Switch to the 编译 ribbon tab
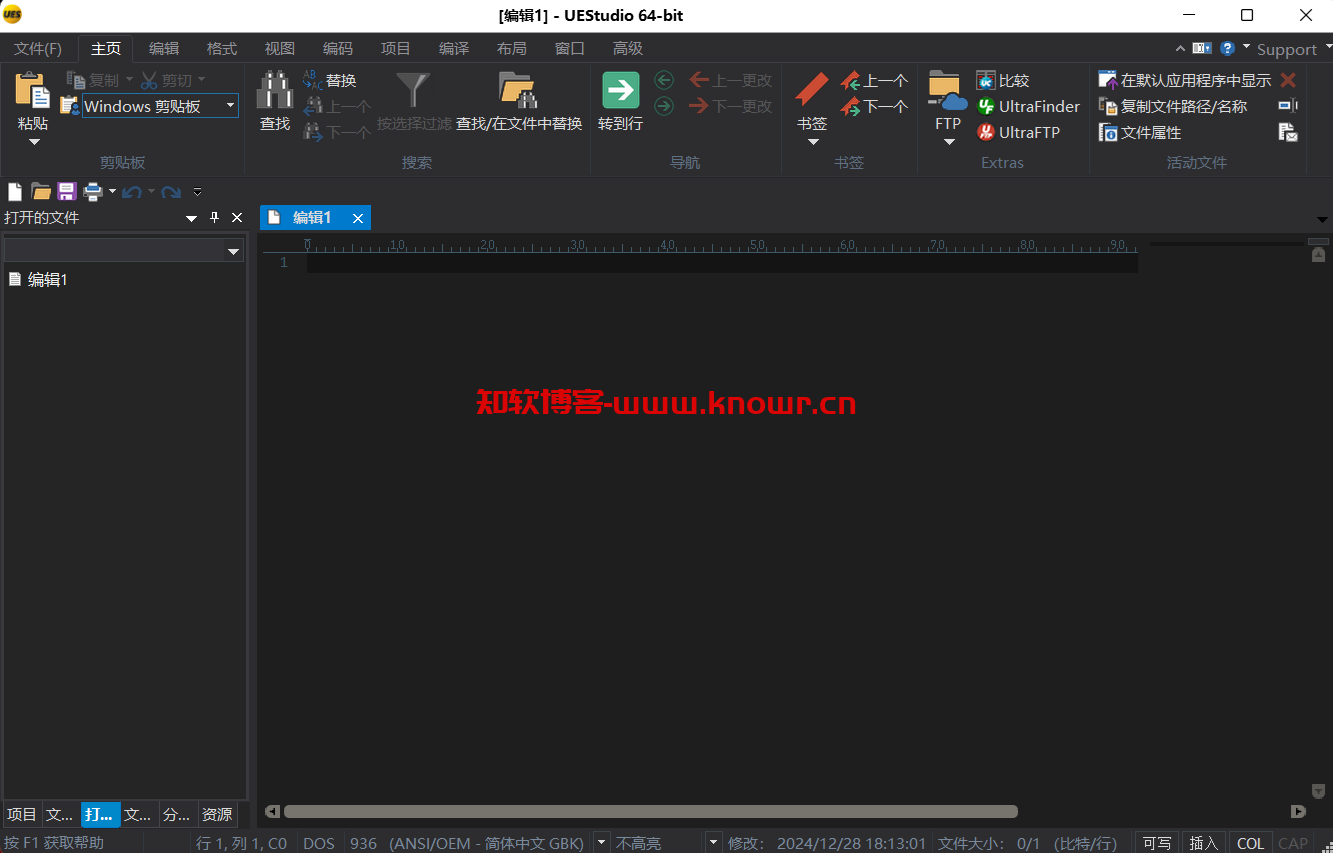1333x853 pixels. tap(454, 48)
